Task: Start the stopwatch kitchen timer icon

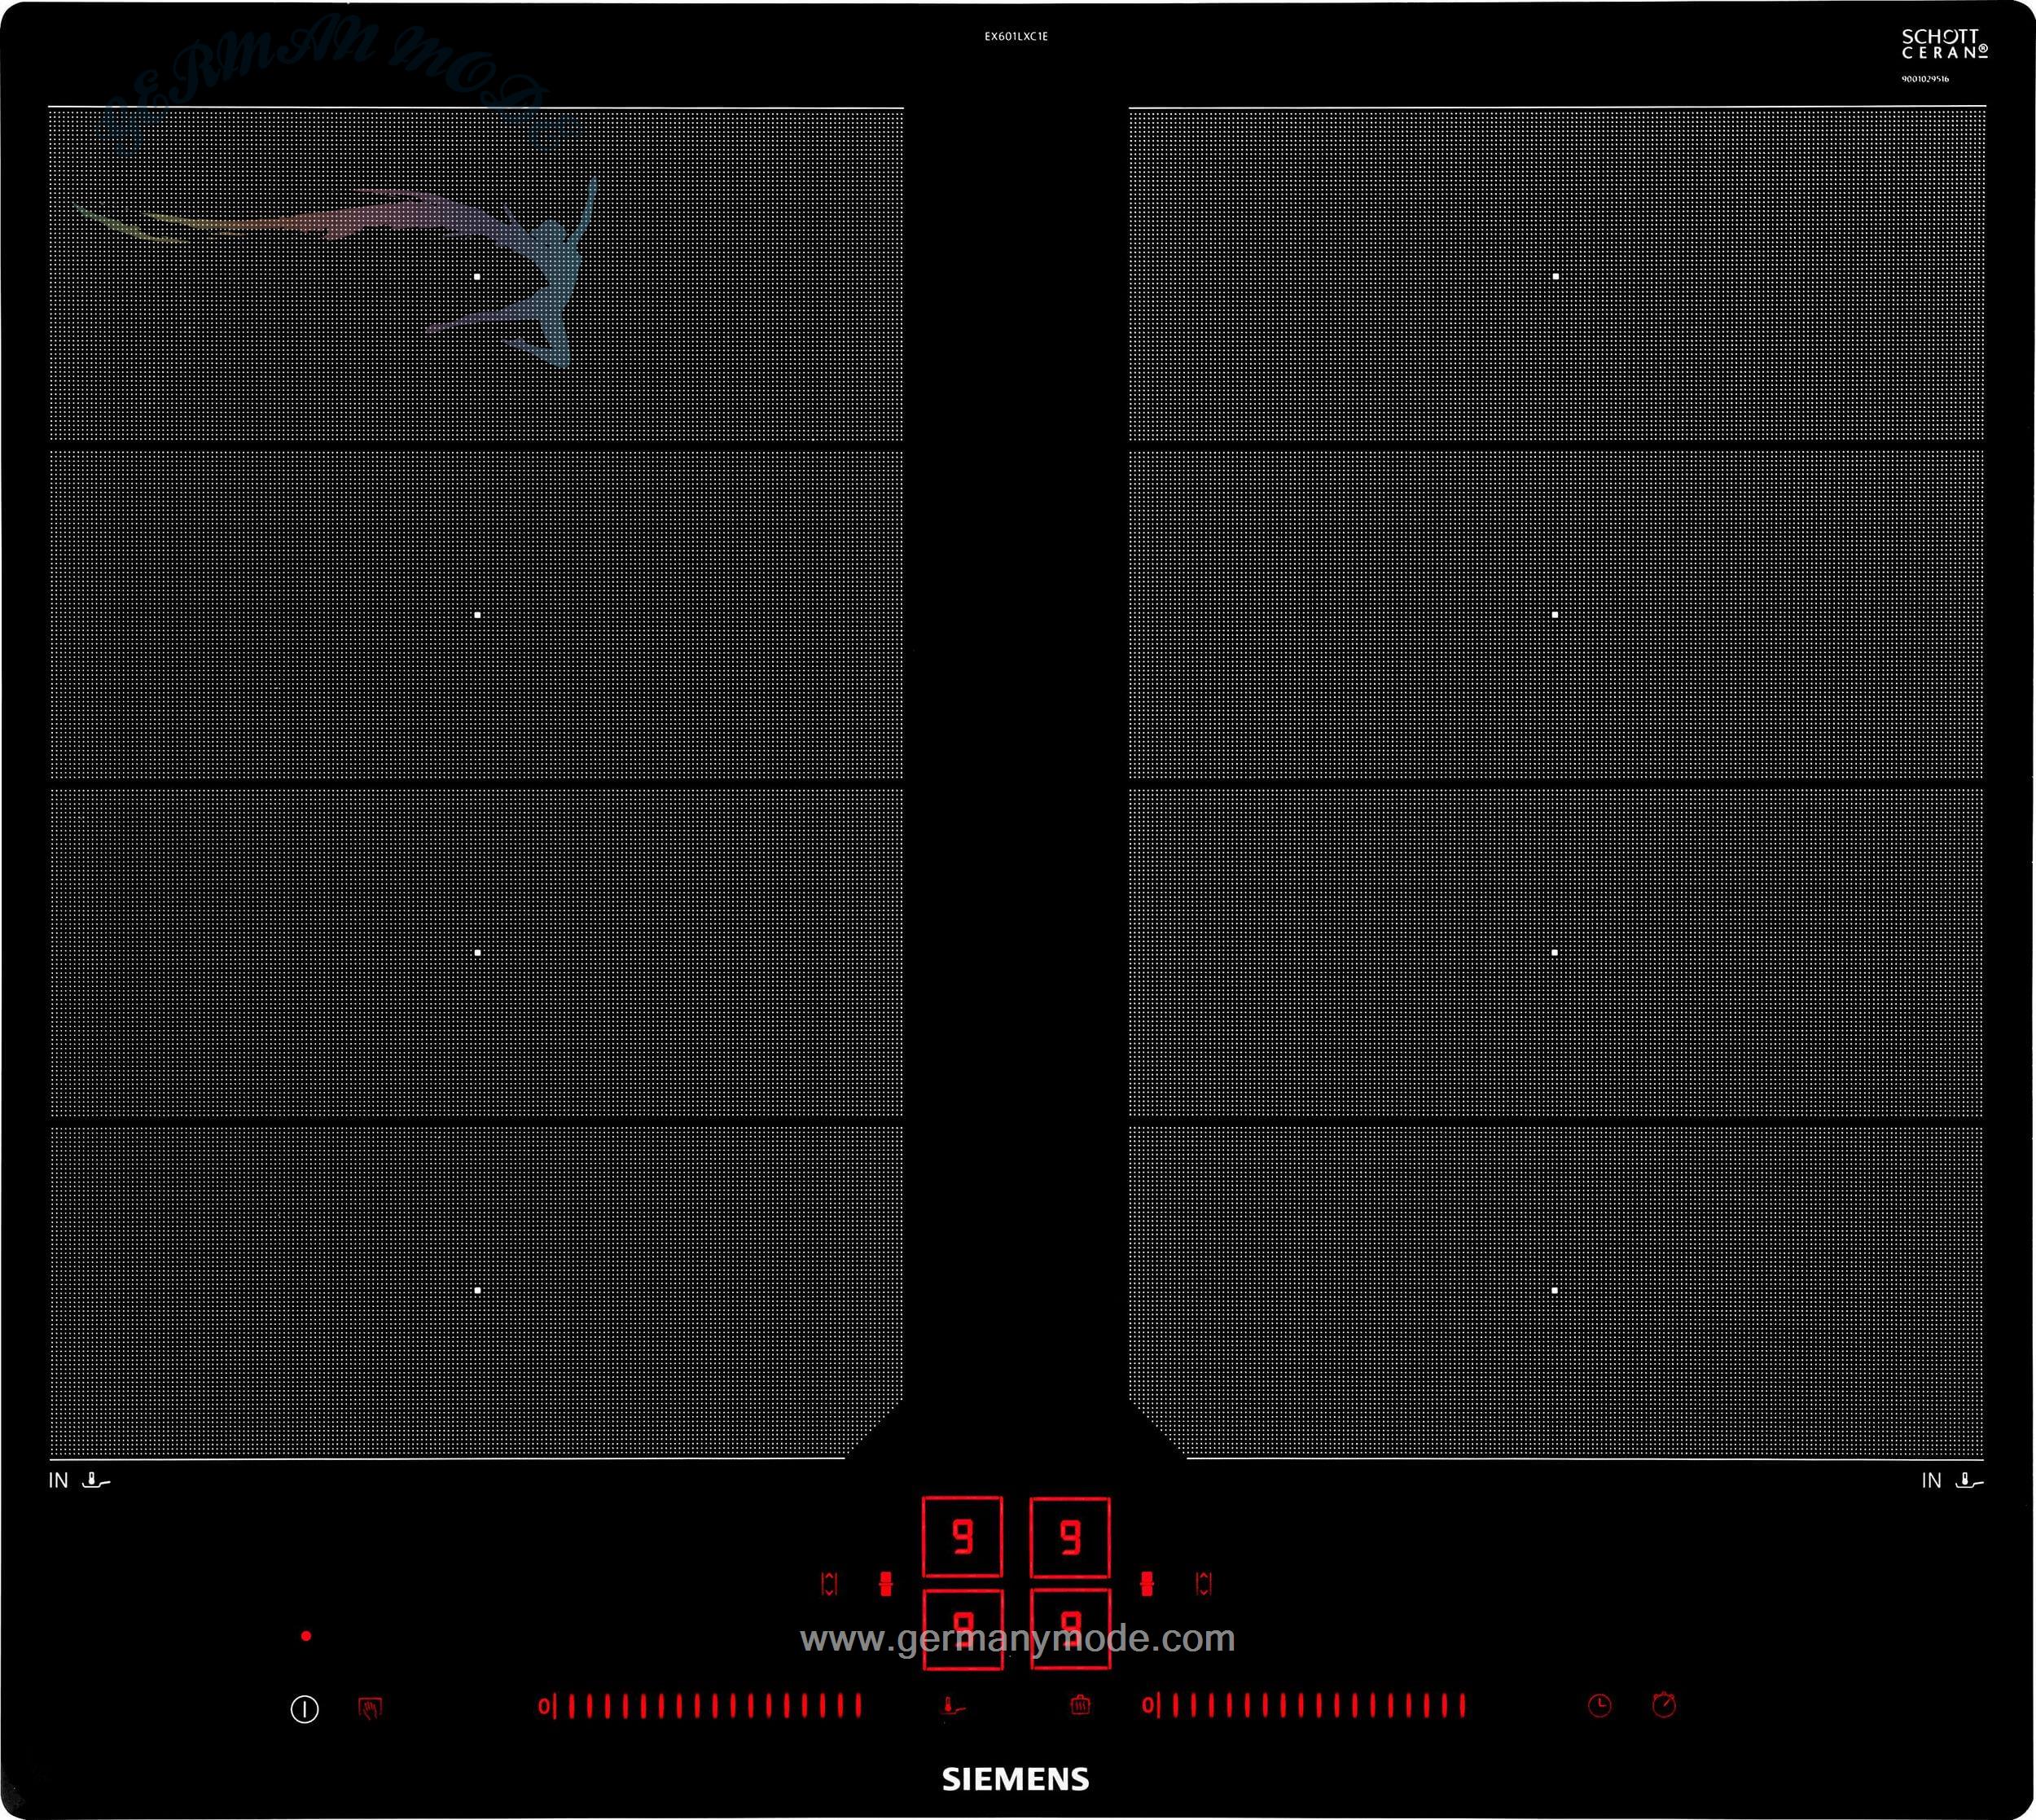Action: 1664,1704
